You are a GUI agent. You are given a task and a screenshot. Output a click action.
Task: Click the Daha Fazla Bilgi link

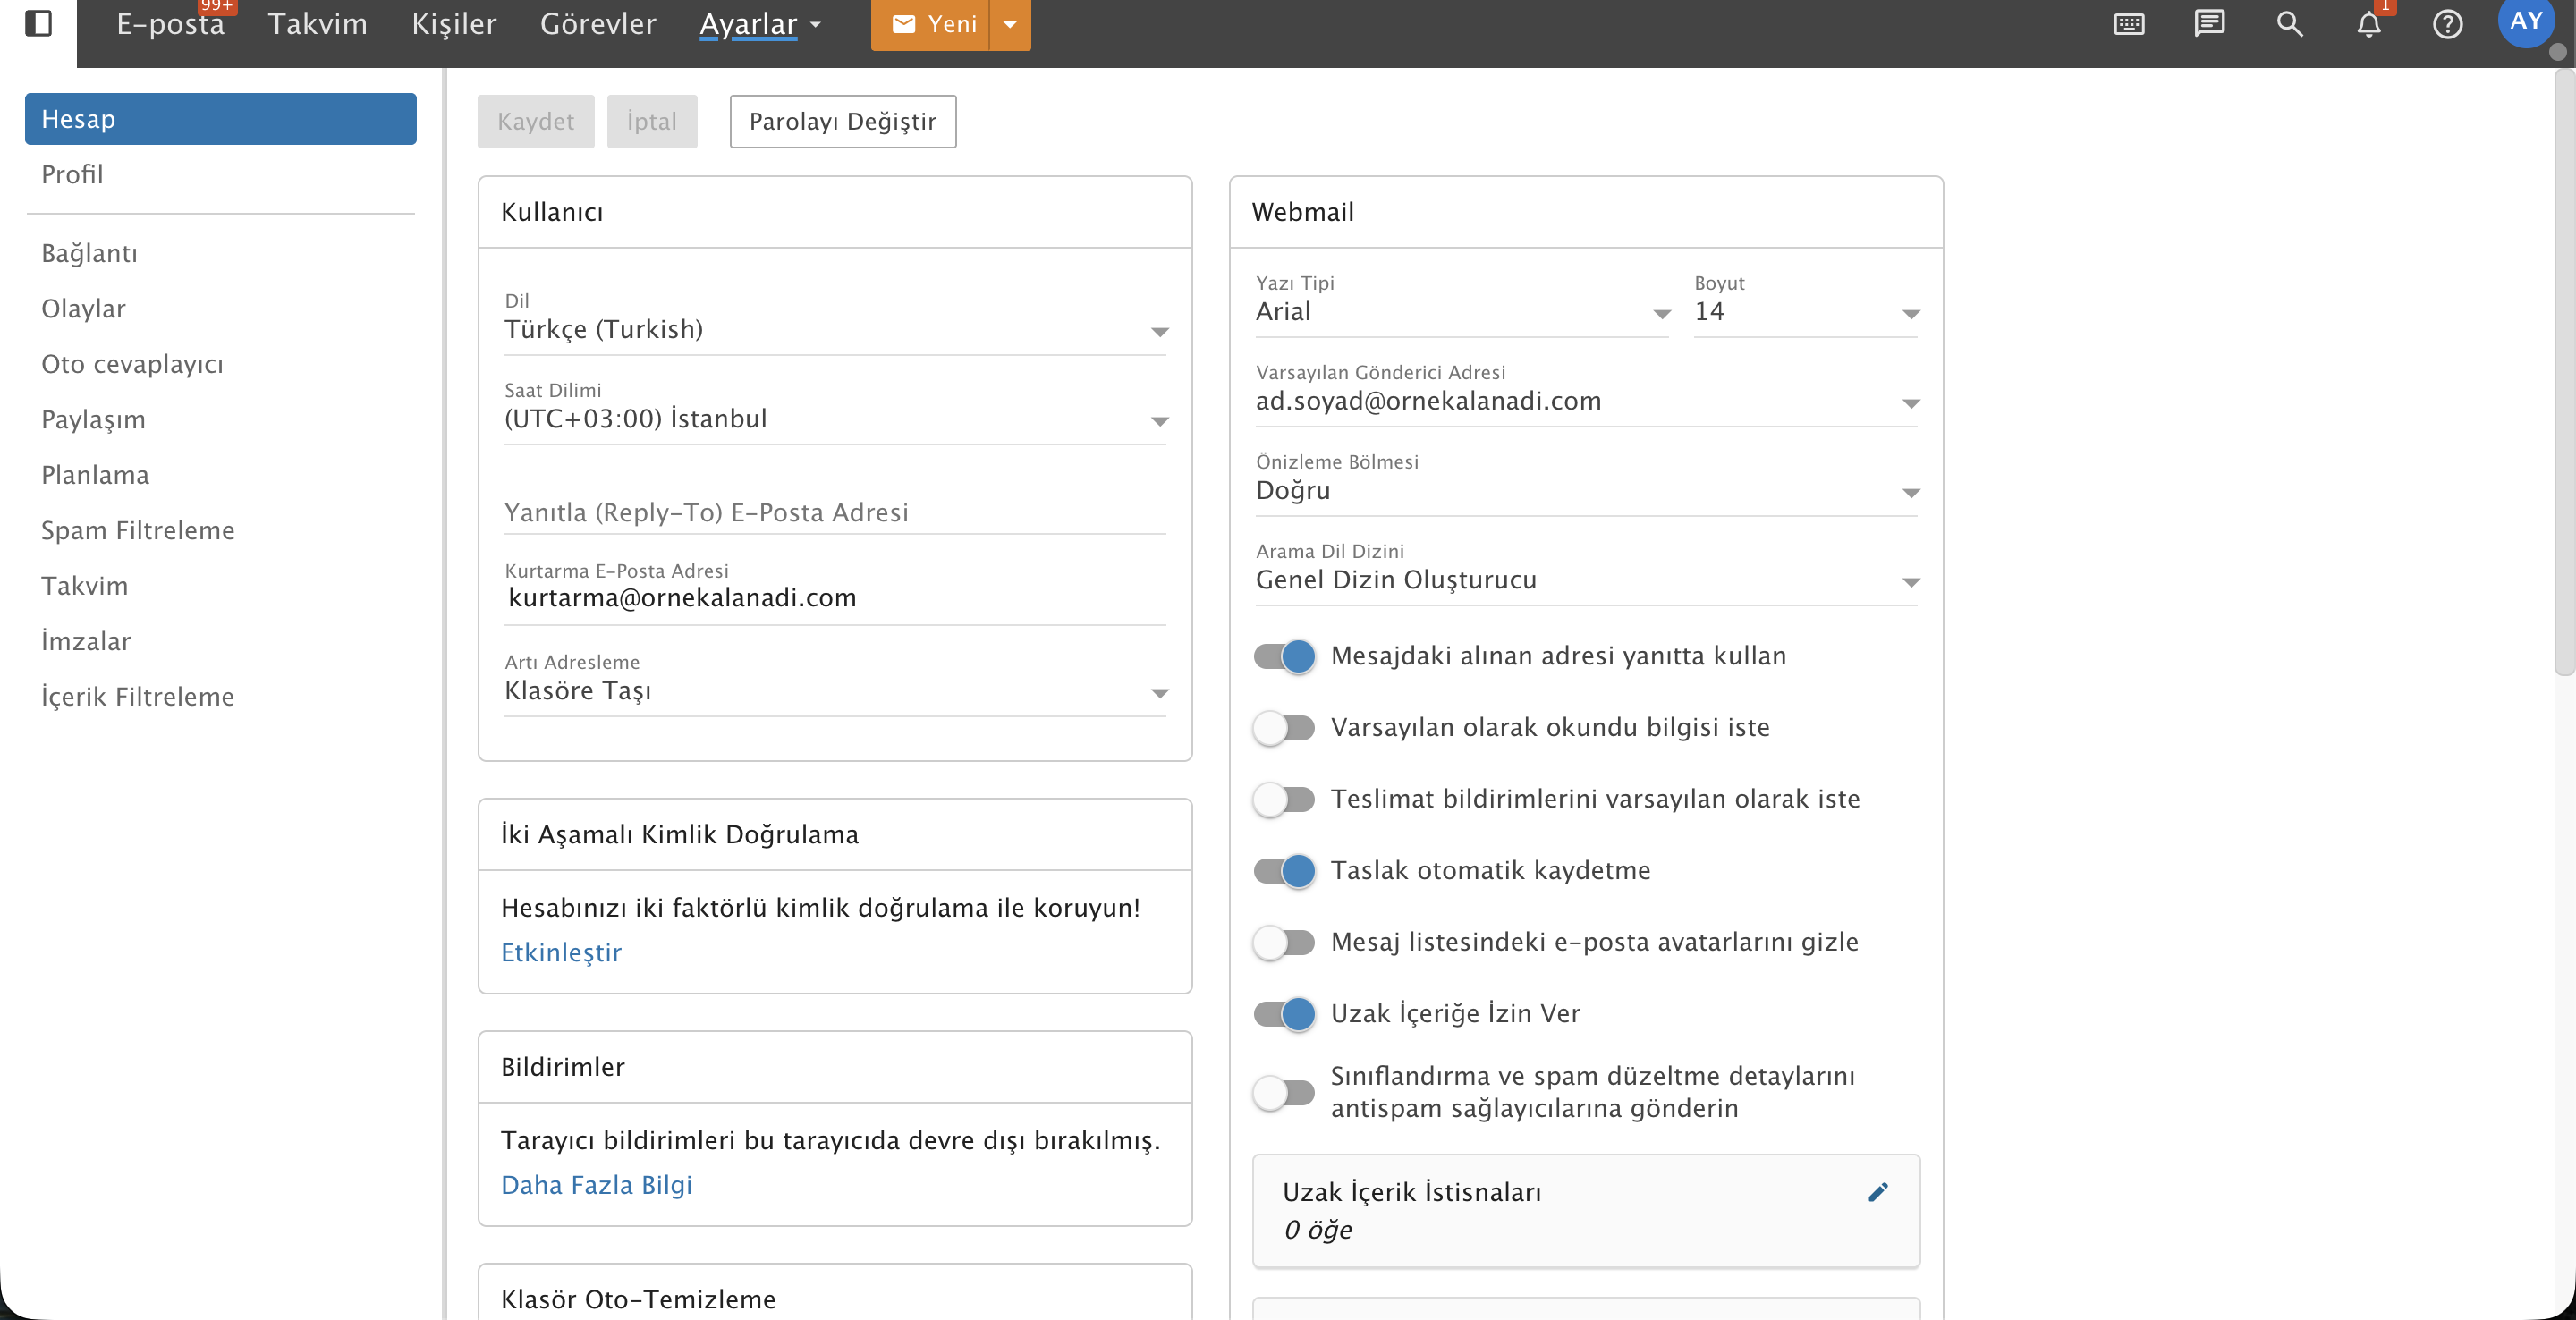pyautogui.click(x=596, y=1185)
